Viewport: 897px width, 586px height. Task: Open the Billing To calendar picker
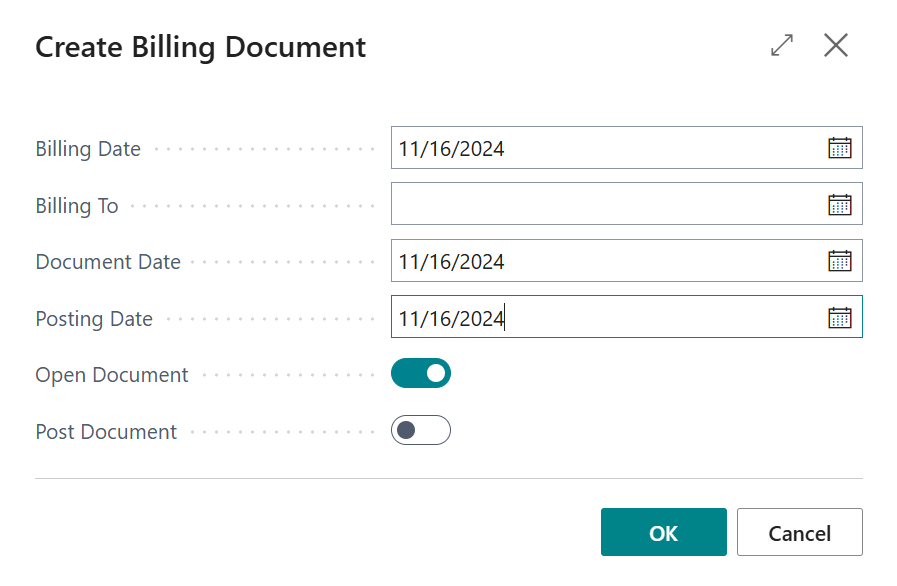(839, 204)
